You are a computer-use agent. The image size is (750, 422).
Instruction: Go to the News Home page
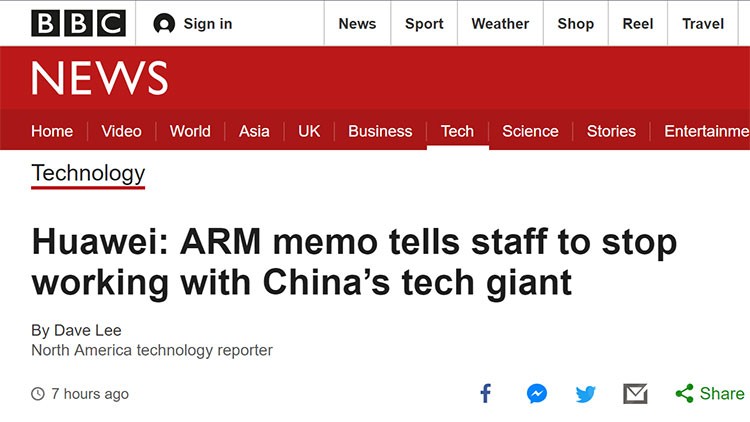pyautogui.click(x=52, y=131)
